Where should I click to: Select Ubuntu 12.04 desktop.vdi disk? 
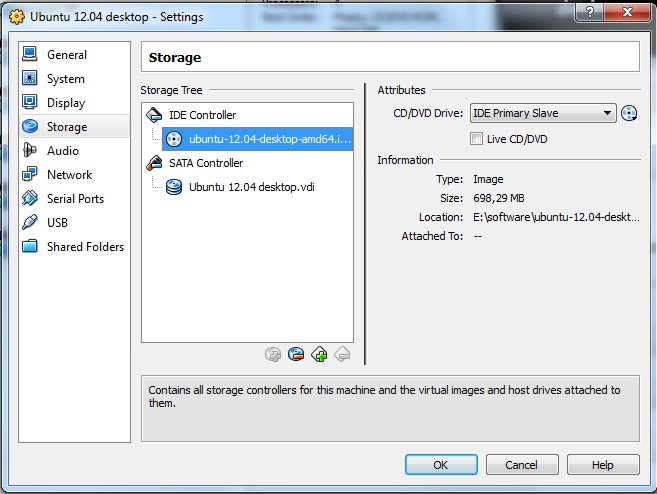pyautogui.click(x=251, y=187)
